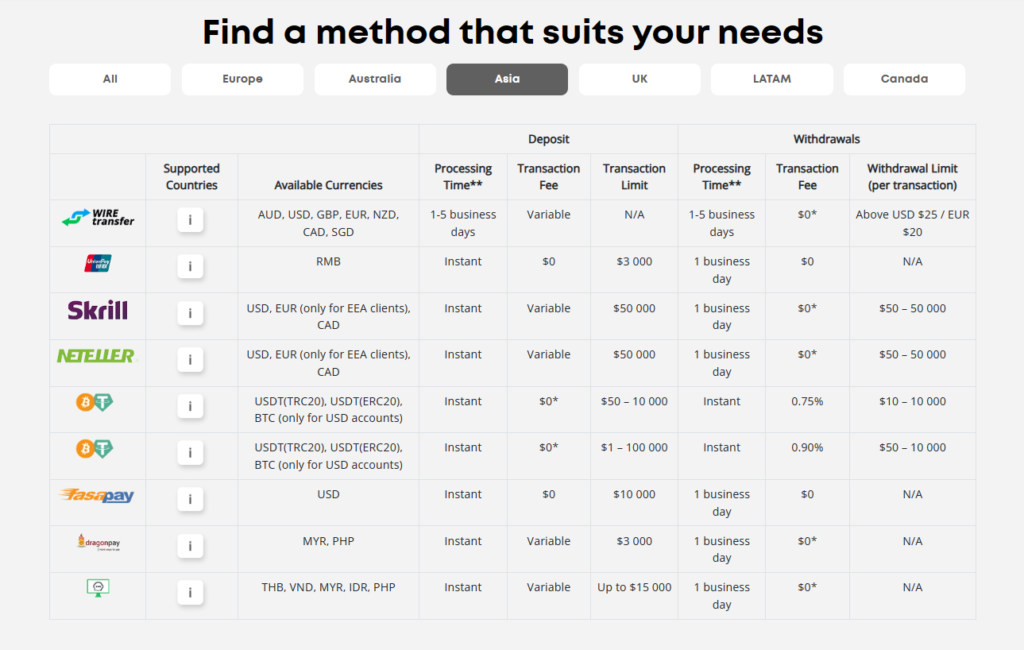This screenshot has height=650, width=1024.
Task: Click the FasaPay logo
Action: tap(97, 495)
